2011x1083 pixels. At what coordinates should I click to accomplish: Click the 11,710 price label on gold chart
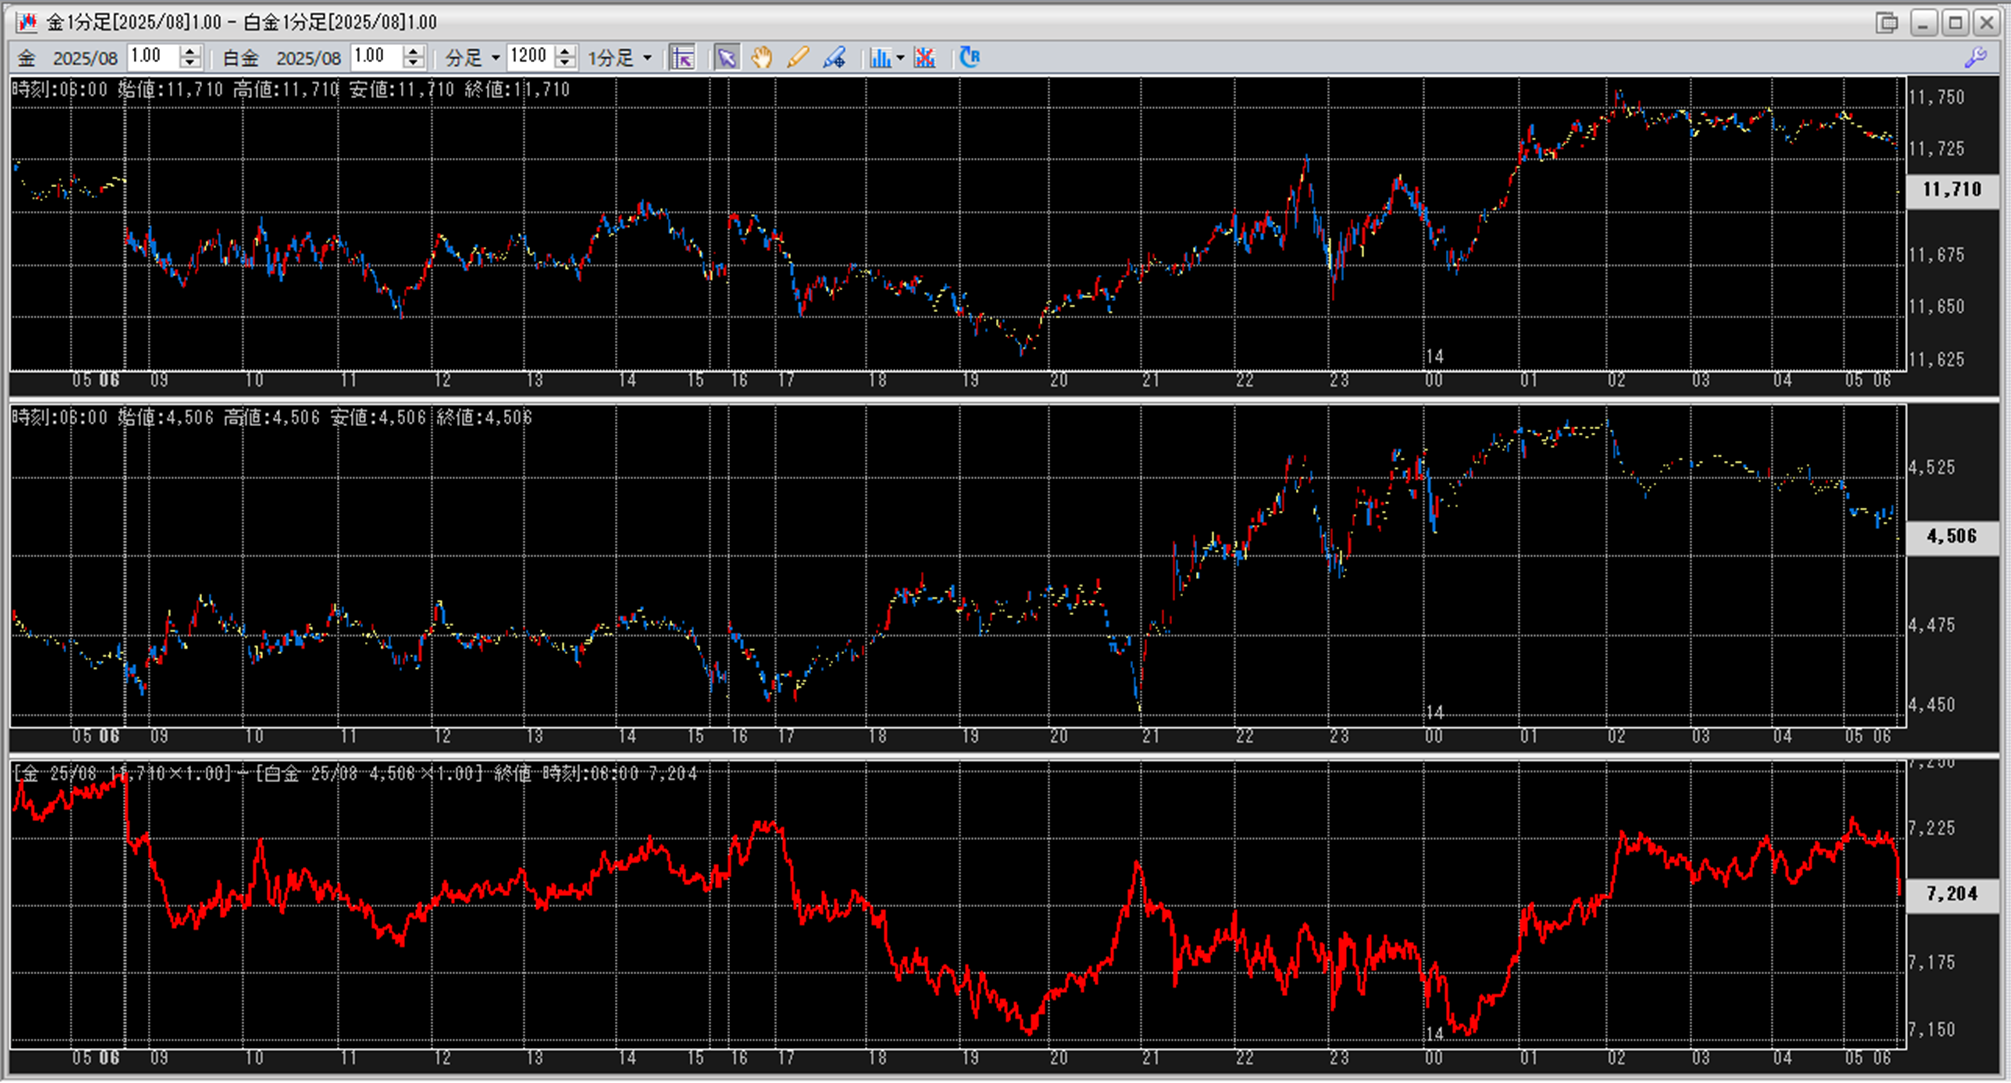[x=1950, y=189]
